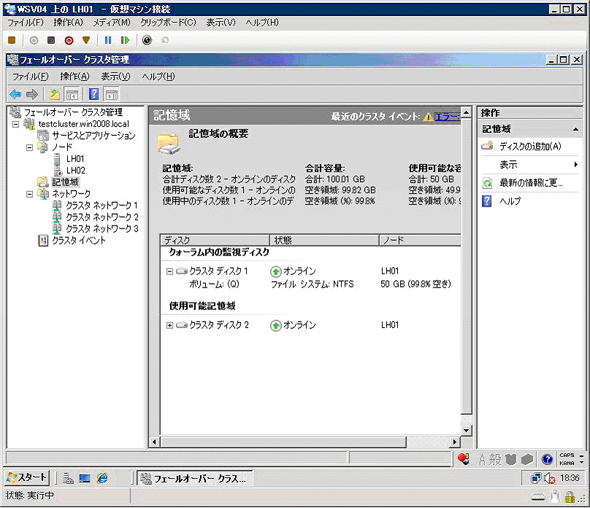
Task: Click the IME input mode A indicator
Action: pyautogui.click(x=482, y=459)
